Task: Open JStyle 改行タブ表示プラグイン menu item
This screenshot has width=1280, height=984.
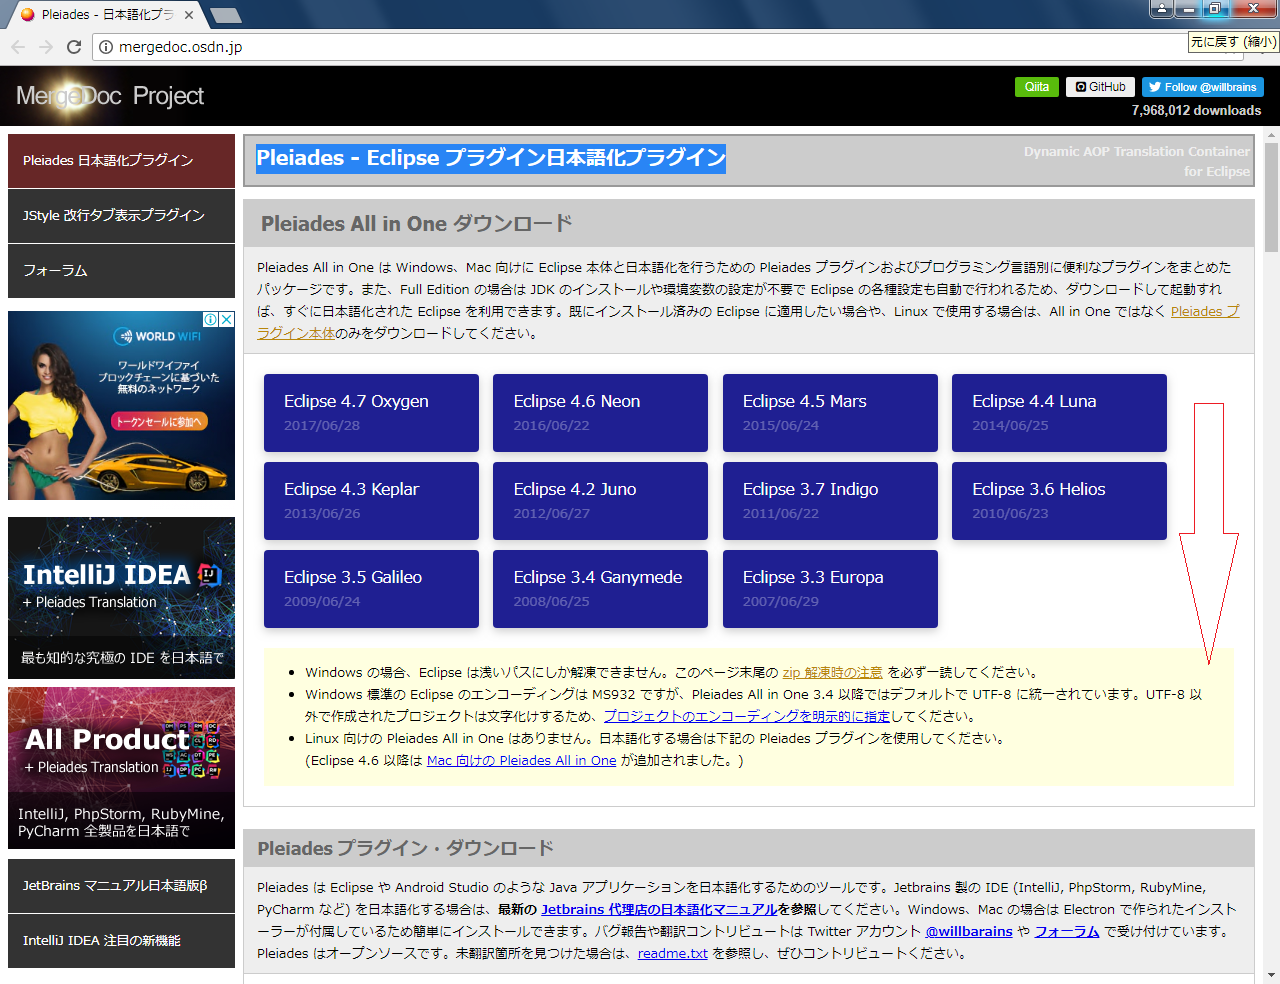Action: click(121, 215)
